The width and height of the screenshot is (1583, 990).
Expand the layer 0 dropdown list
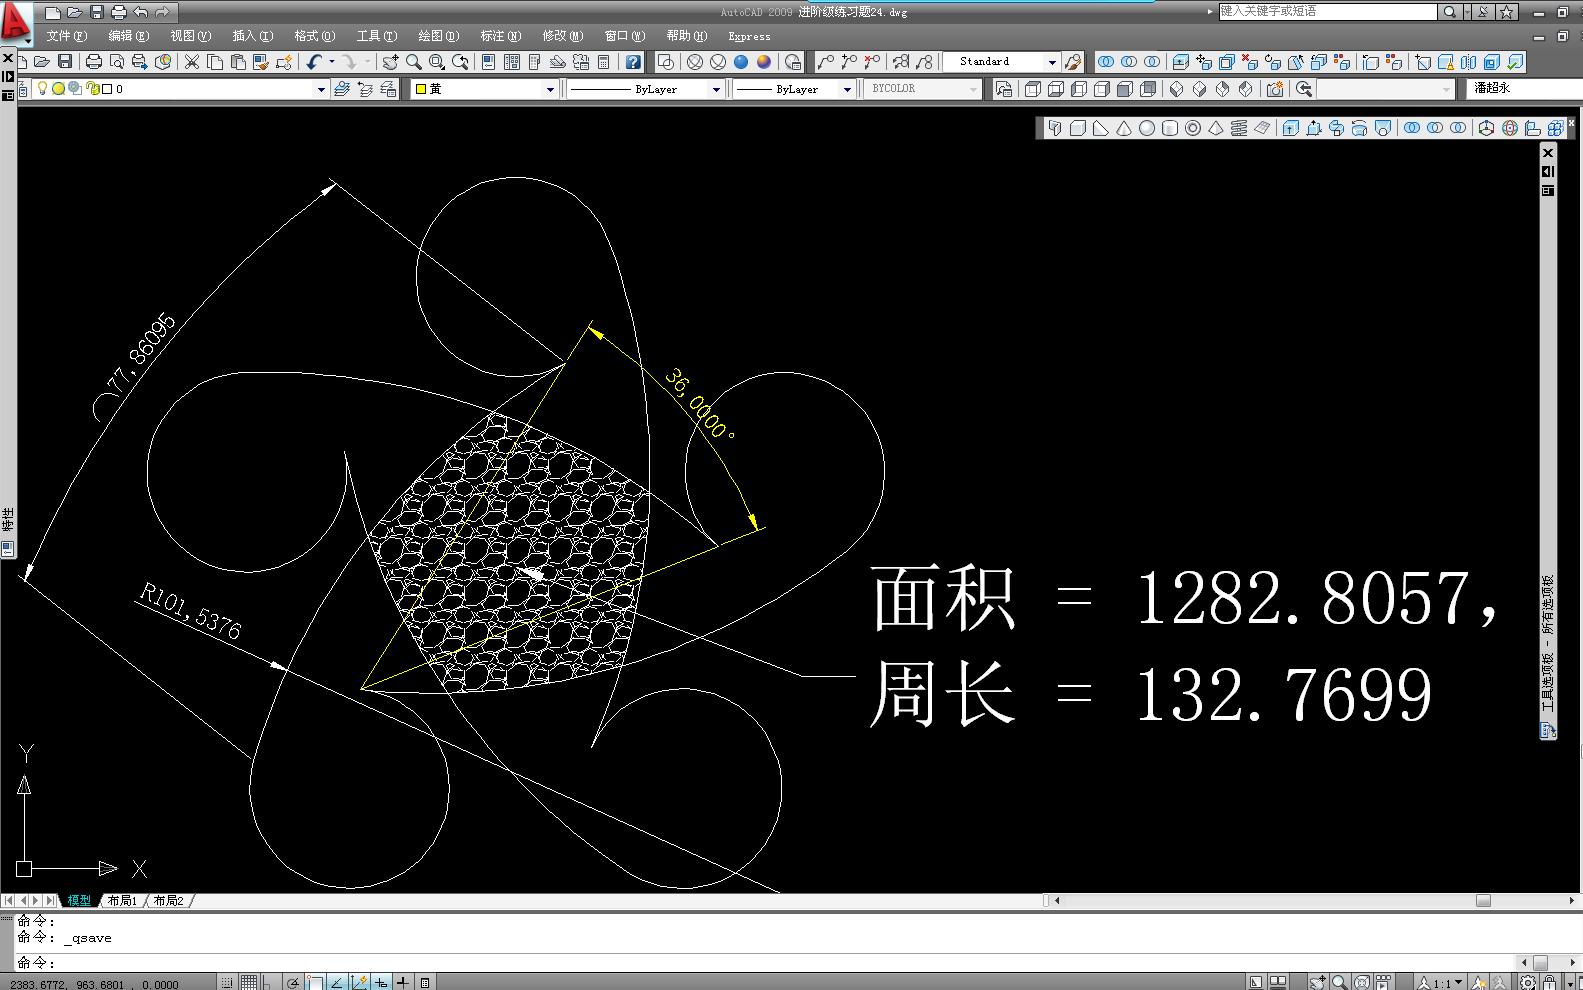coord(321,89)
